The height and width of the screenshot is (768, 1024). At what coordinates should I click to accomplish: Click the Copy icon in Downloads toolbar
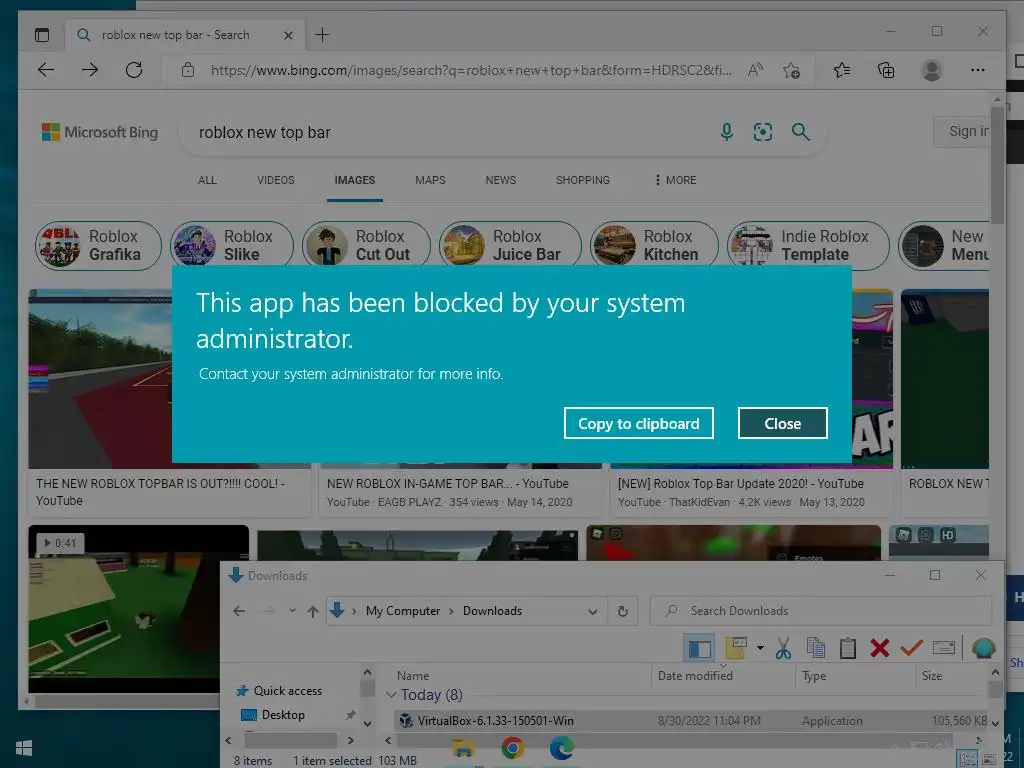click(815, 648)
